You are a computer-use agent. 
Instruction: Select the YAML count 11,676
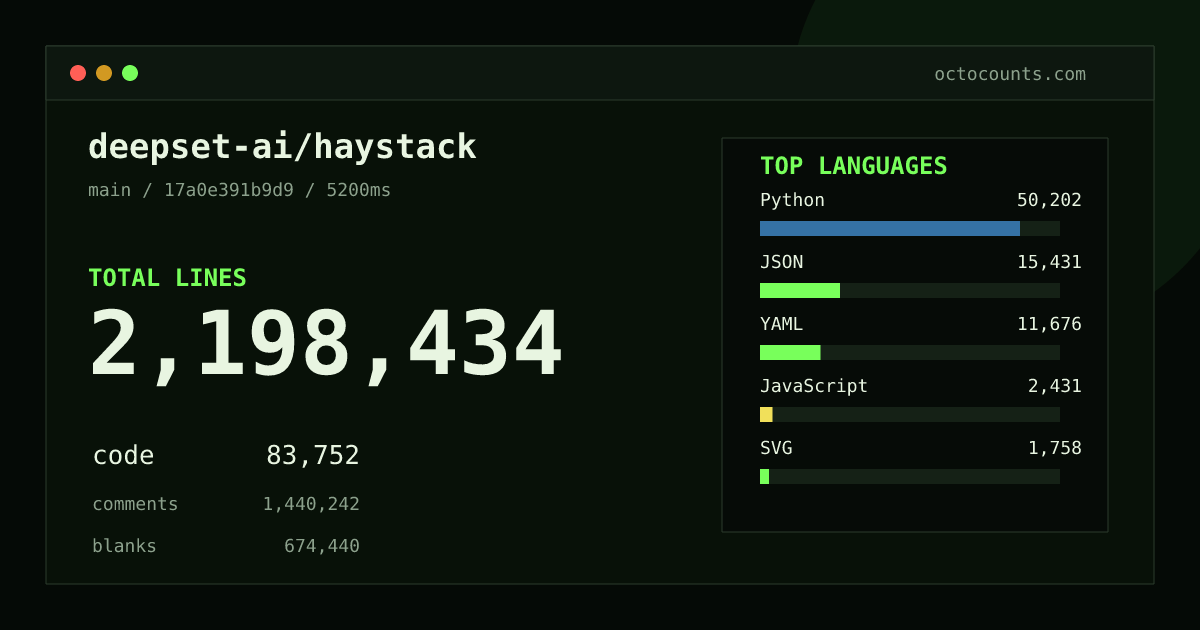(1049, 324)
